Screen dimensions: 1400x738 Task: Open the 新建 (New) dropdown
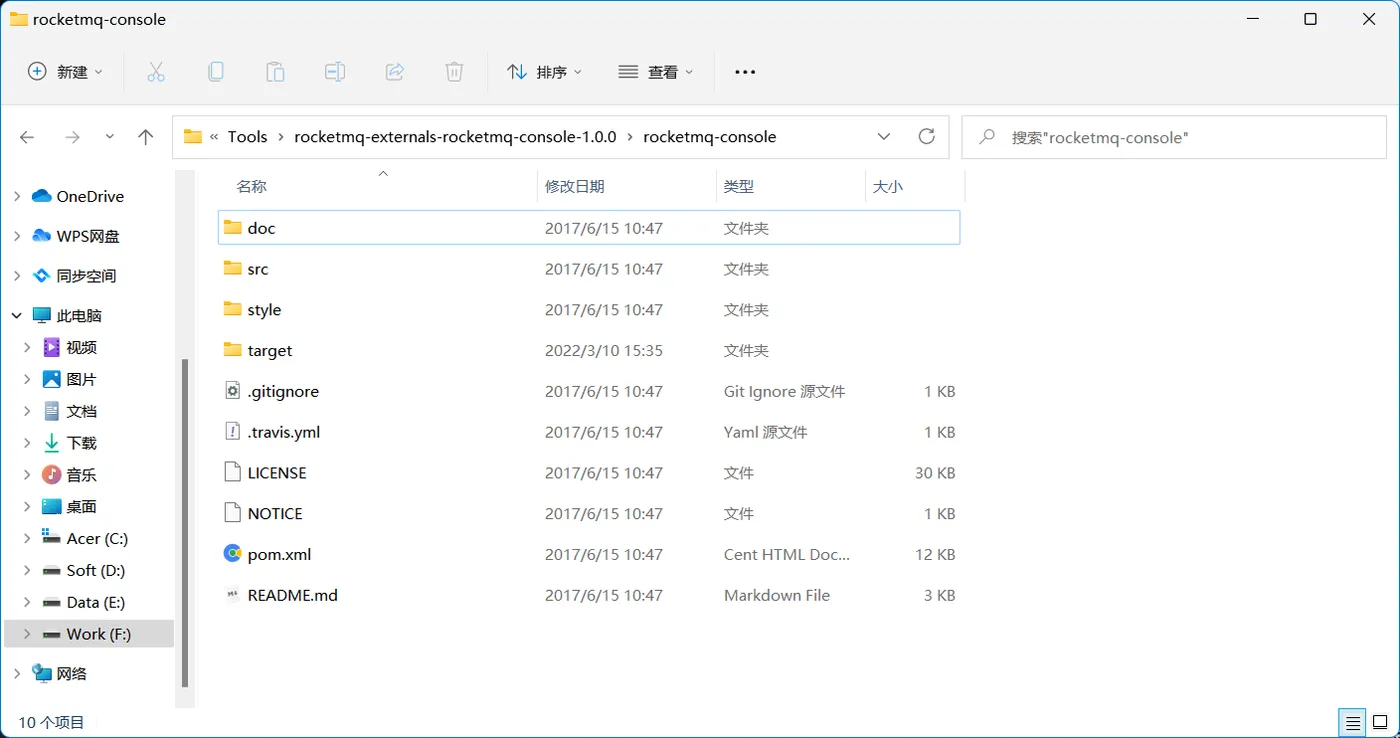point(65,72)
